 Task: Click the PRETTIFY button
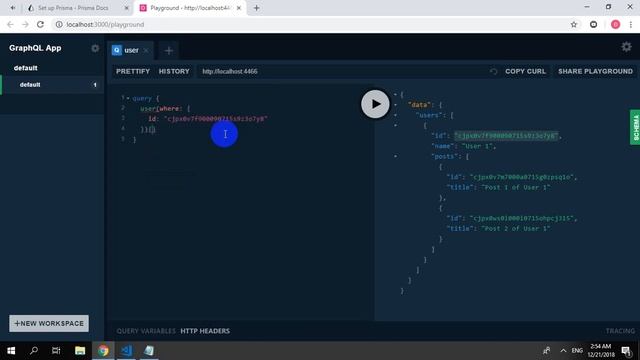(x=133, y=71)
